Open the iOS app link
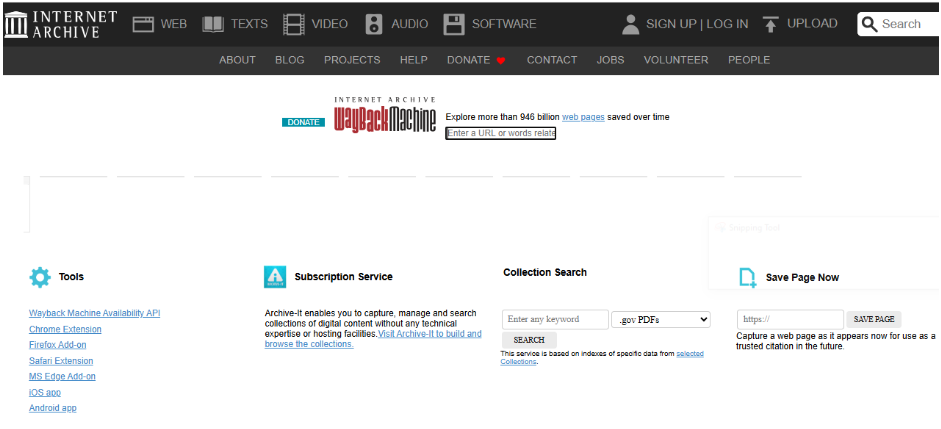941x429 pixels. 45,392
